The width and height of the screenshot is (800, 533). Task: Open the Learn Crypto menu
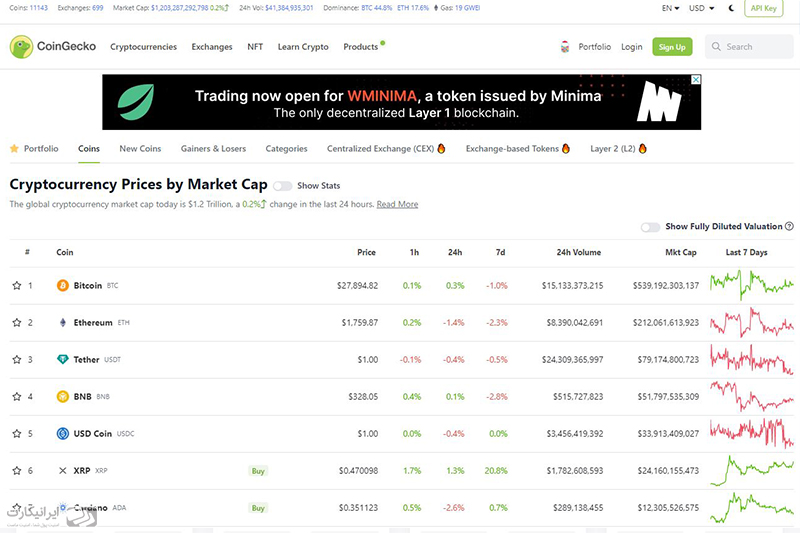click(303, 47)
